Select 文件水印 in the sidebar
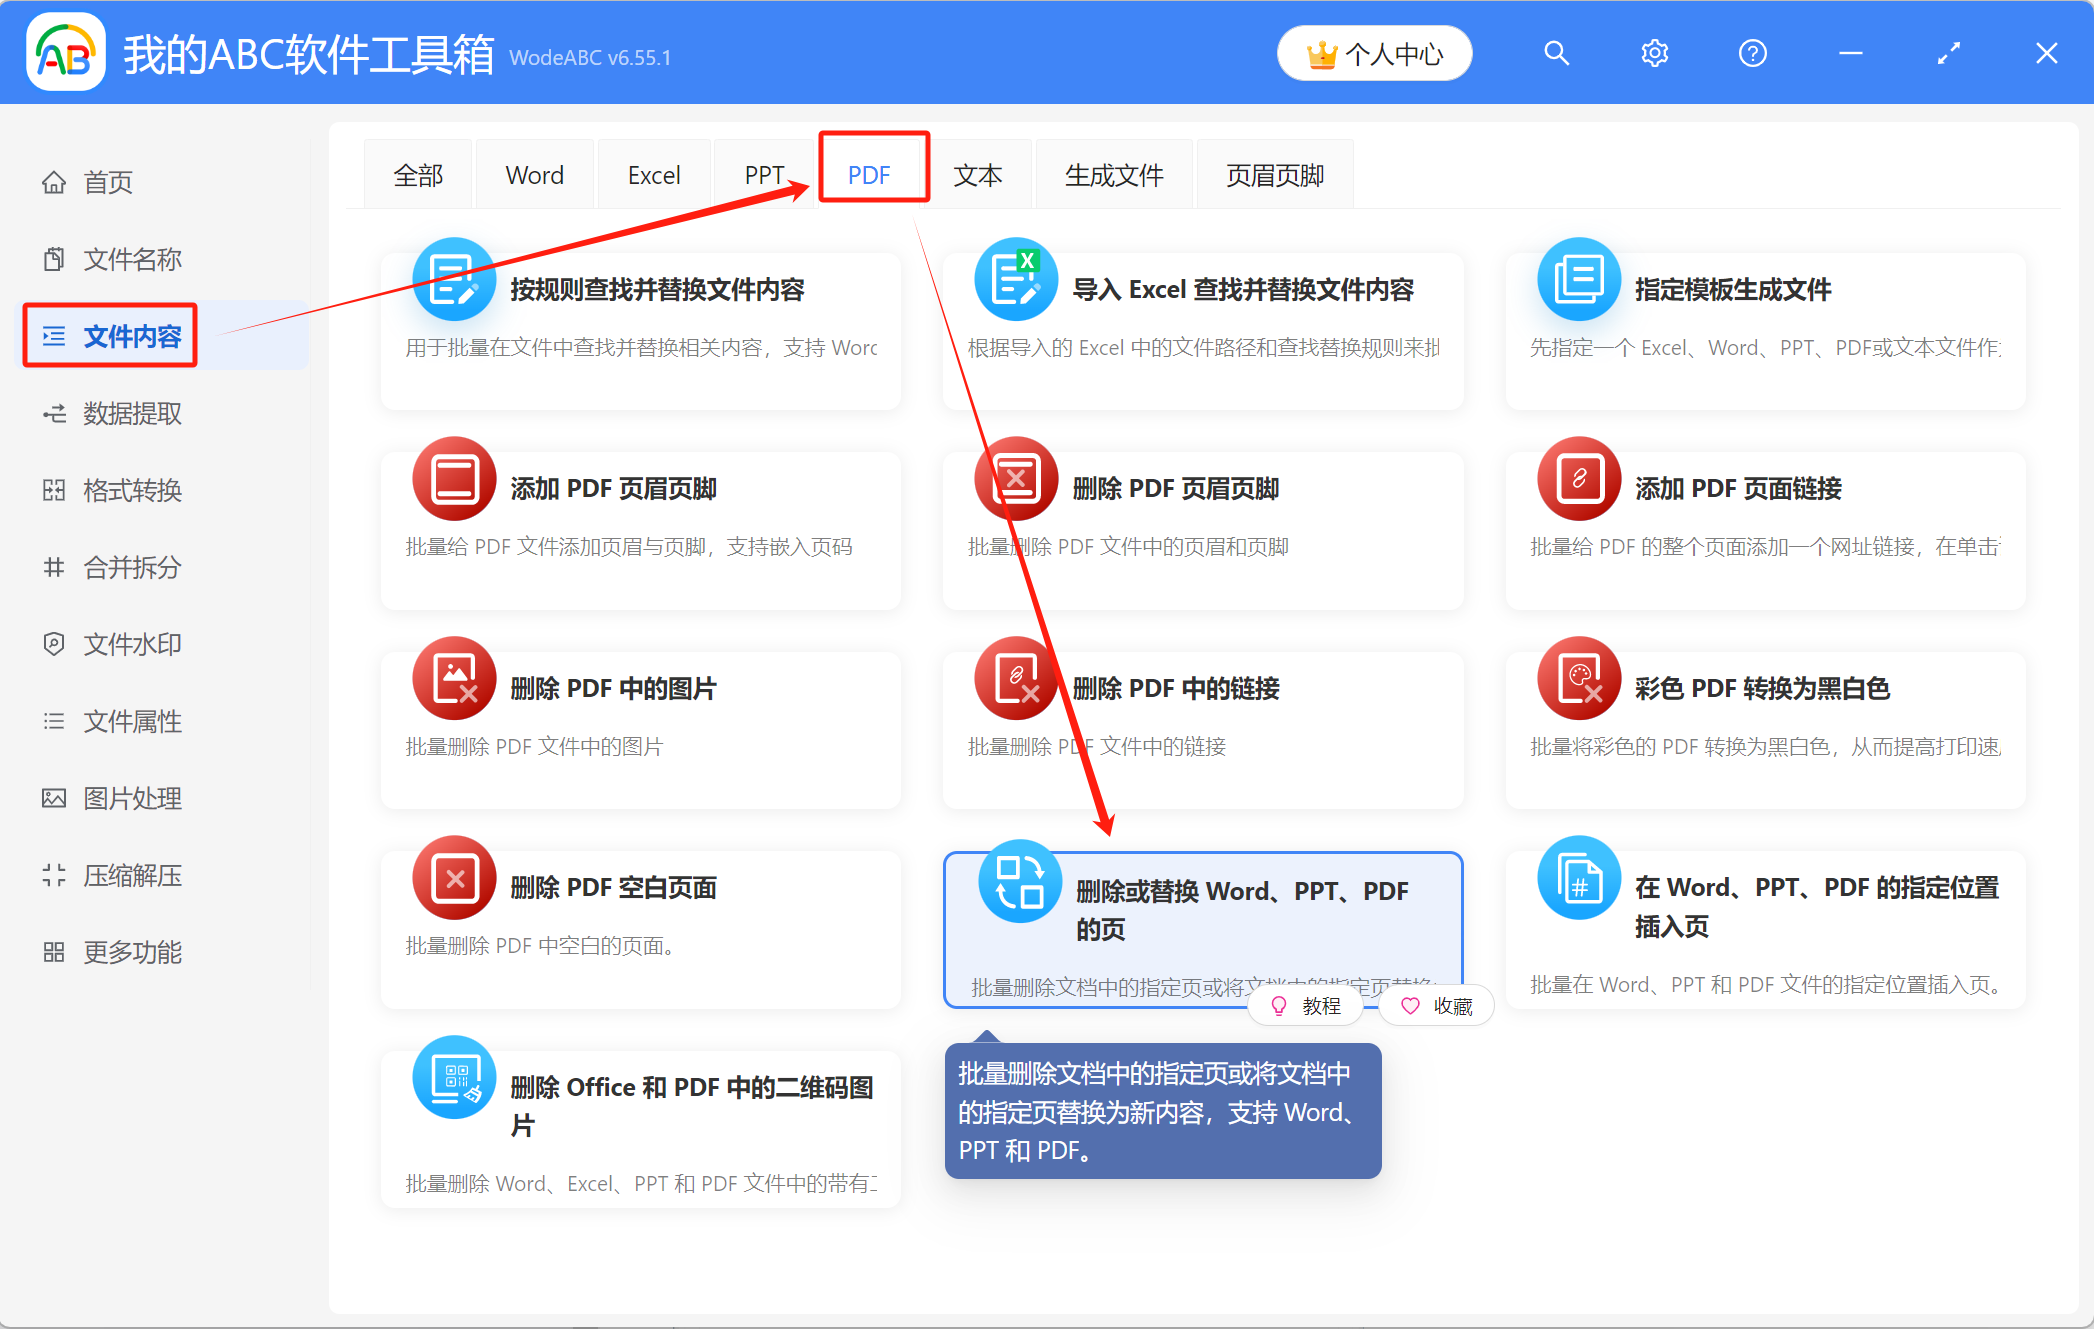This screenshot has width=2094, height=1329. click(x=131, y=644)
